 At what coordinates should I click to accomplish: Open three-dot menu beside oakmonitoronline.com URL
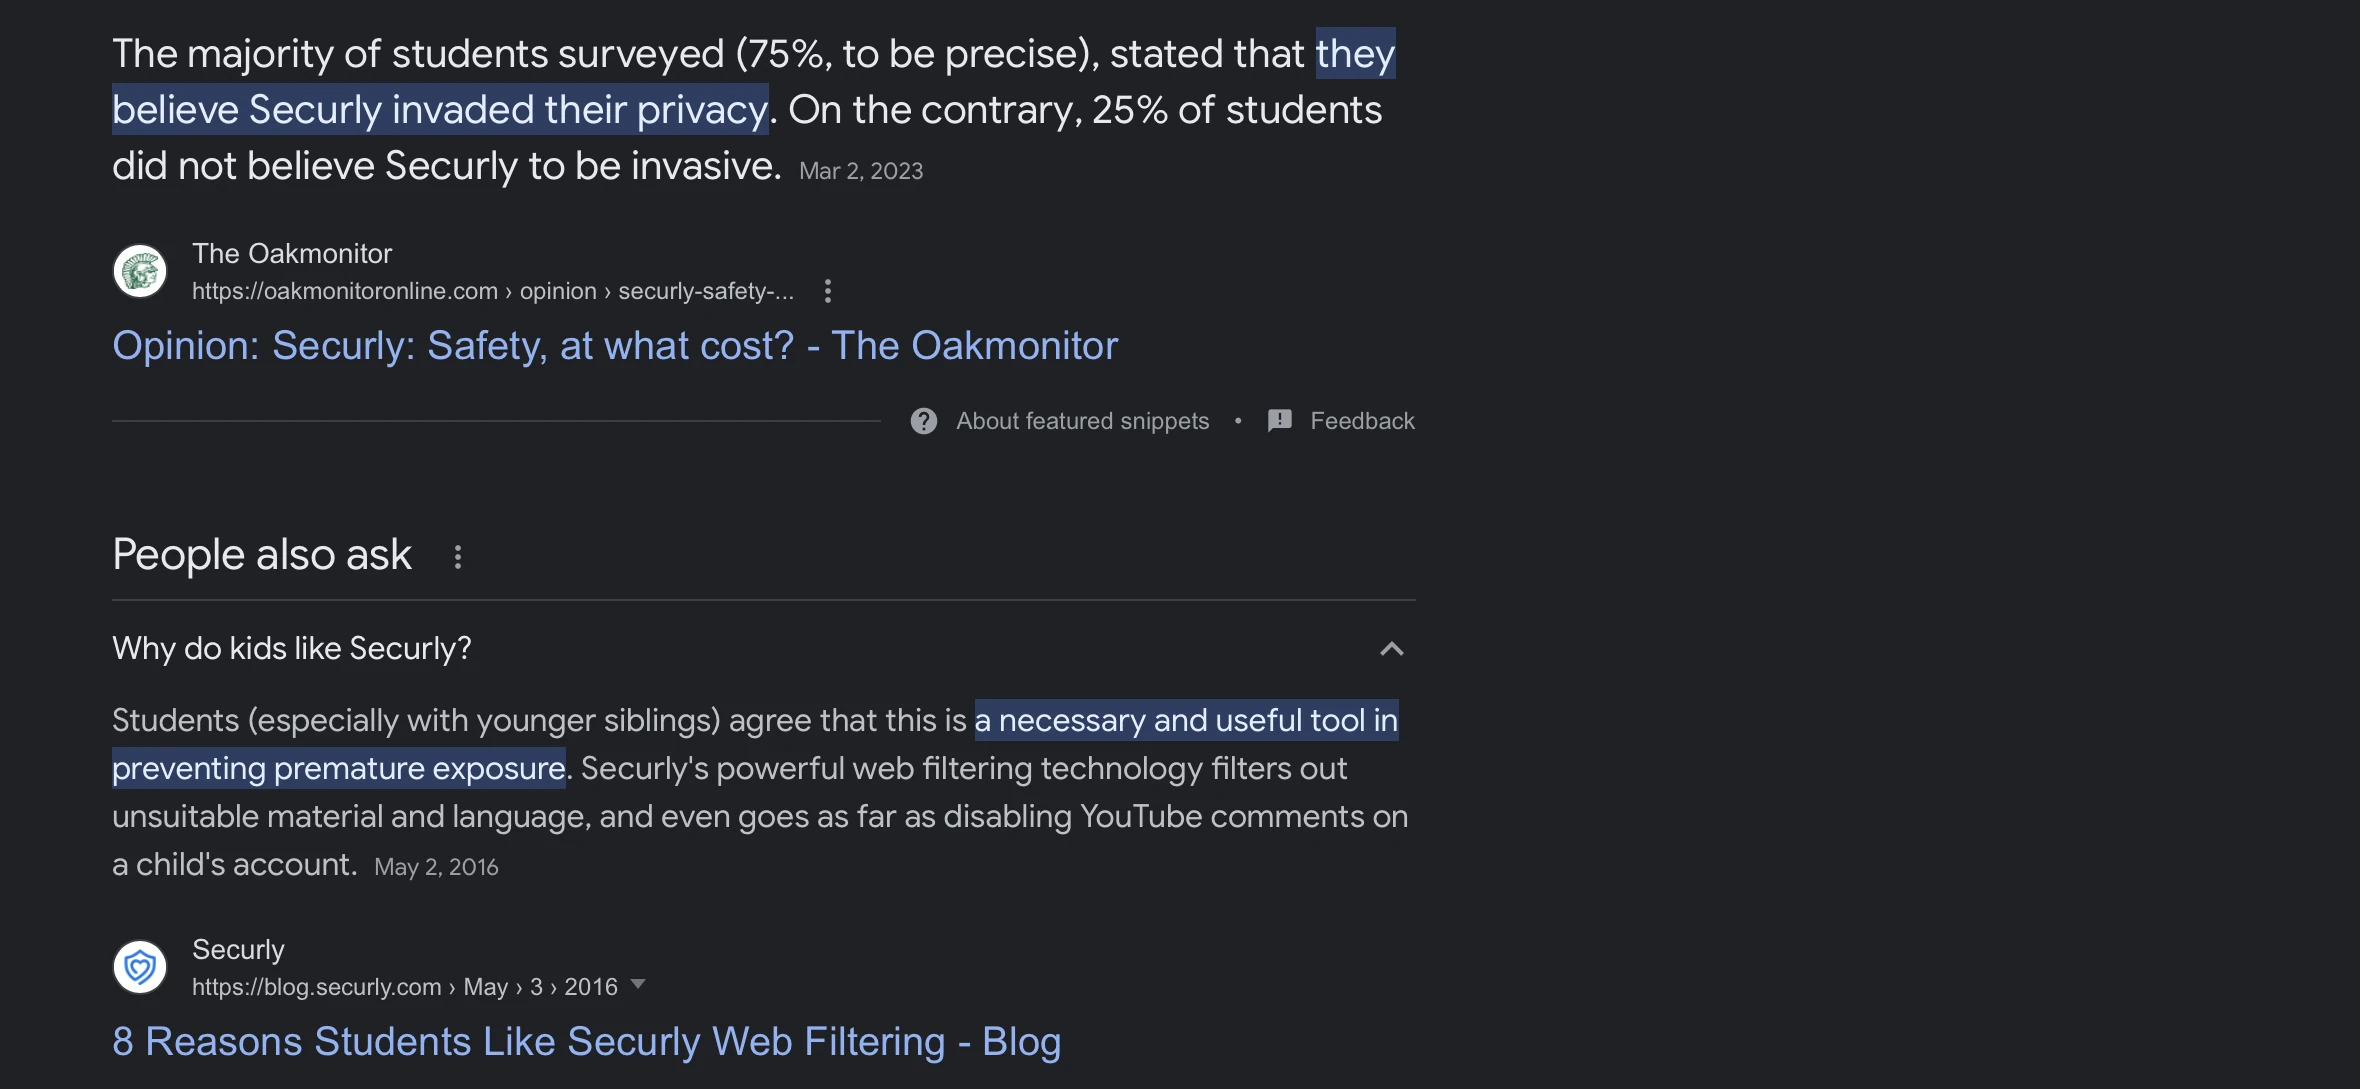pos(827,291)
